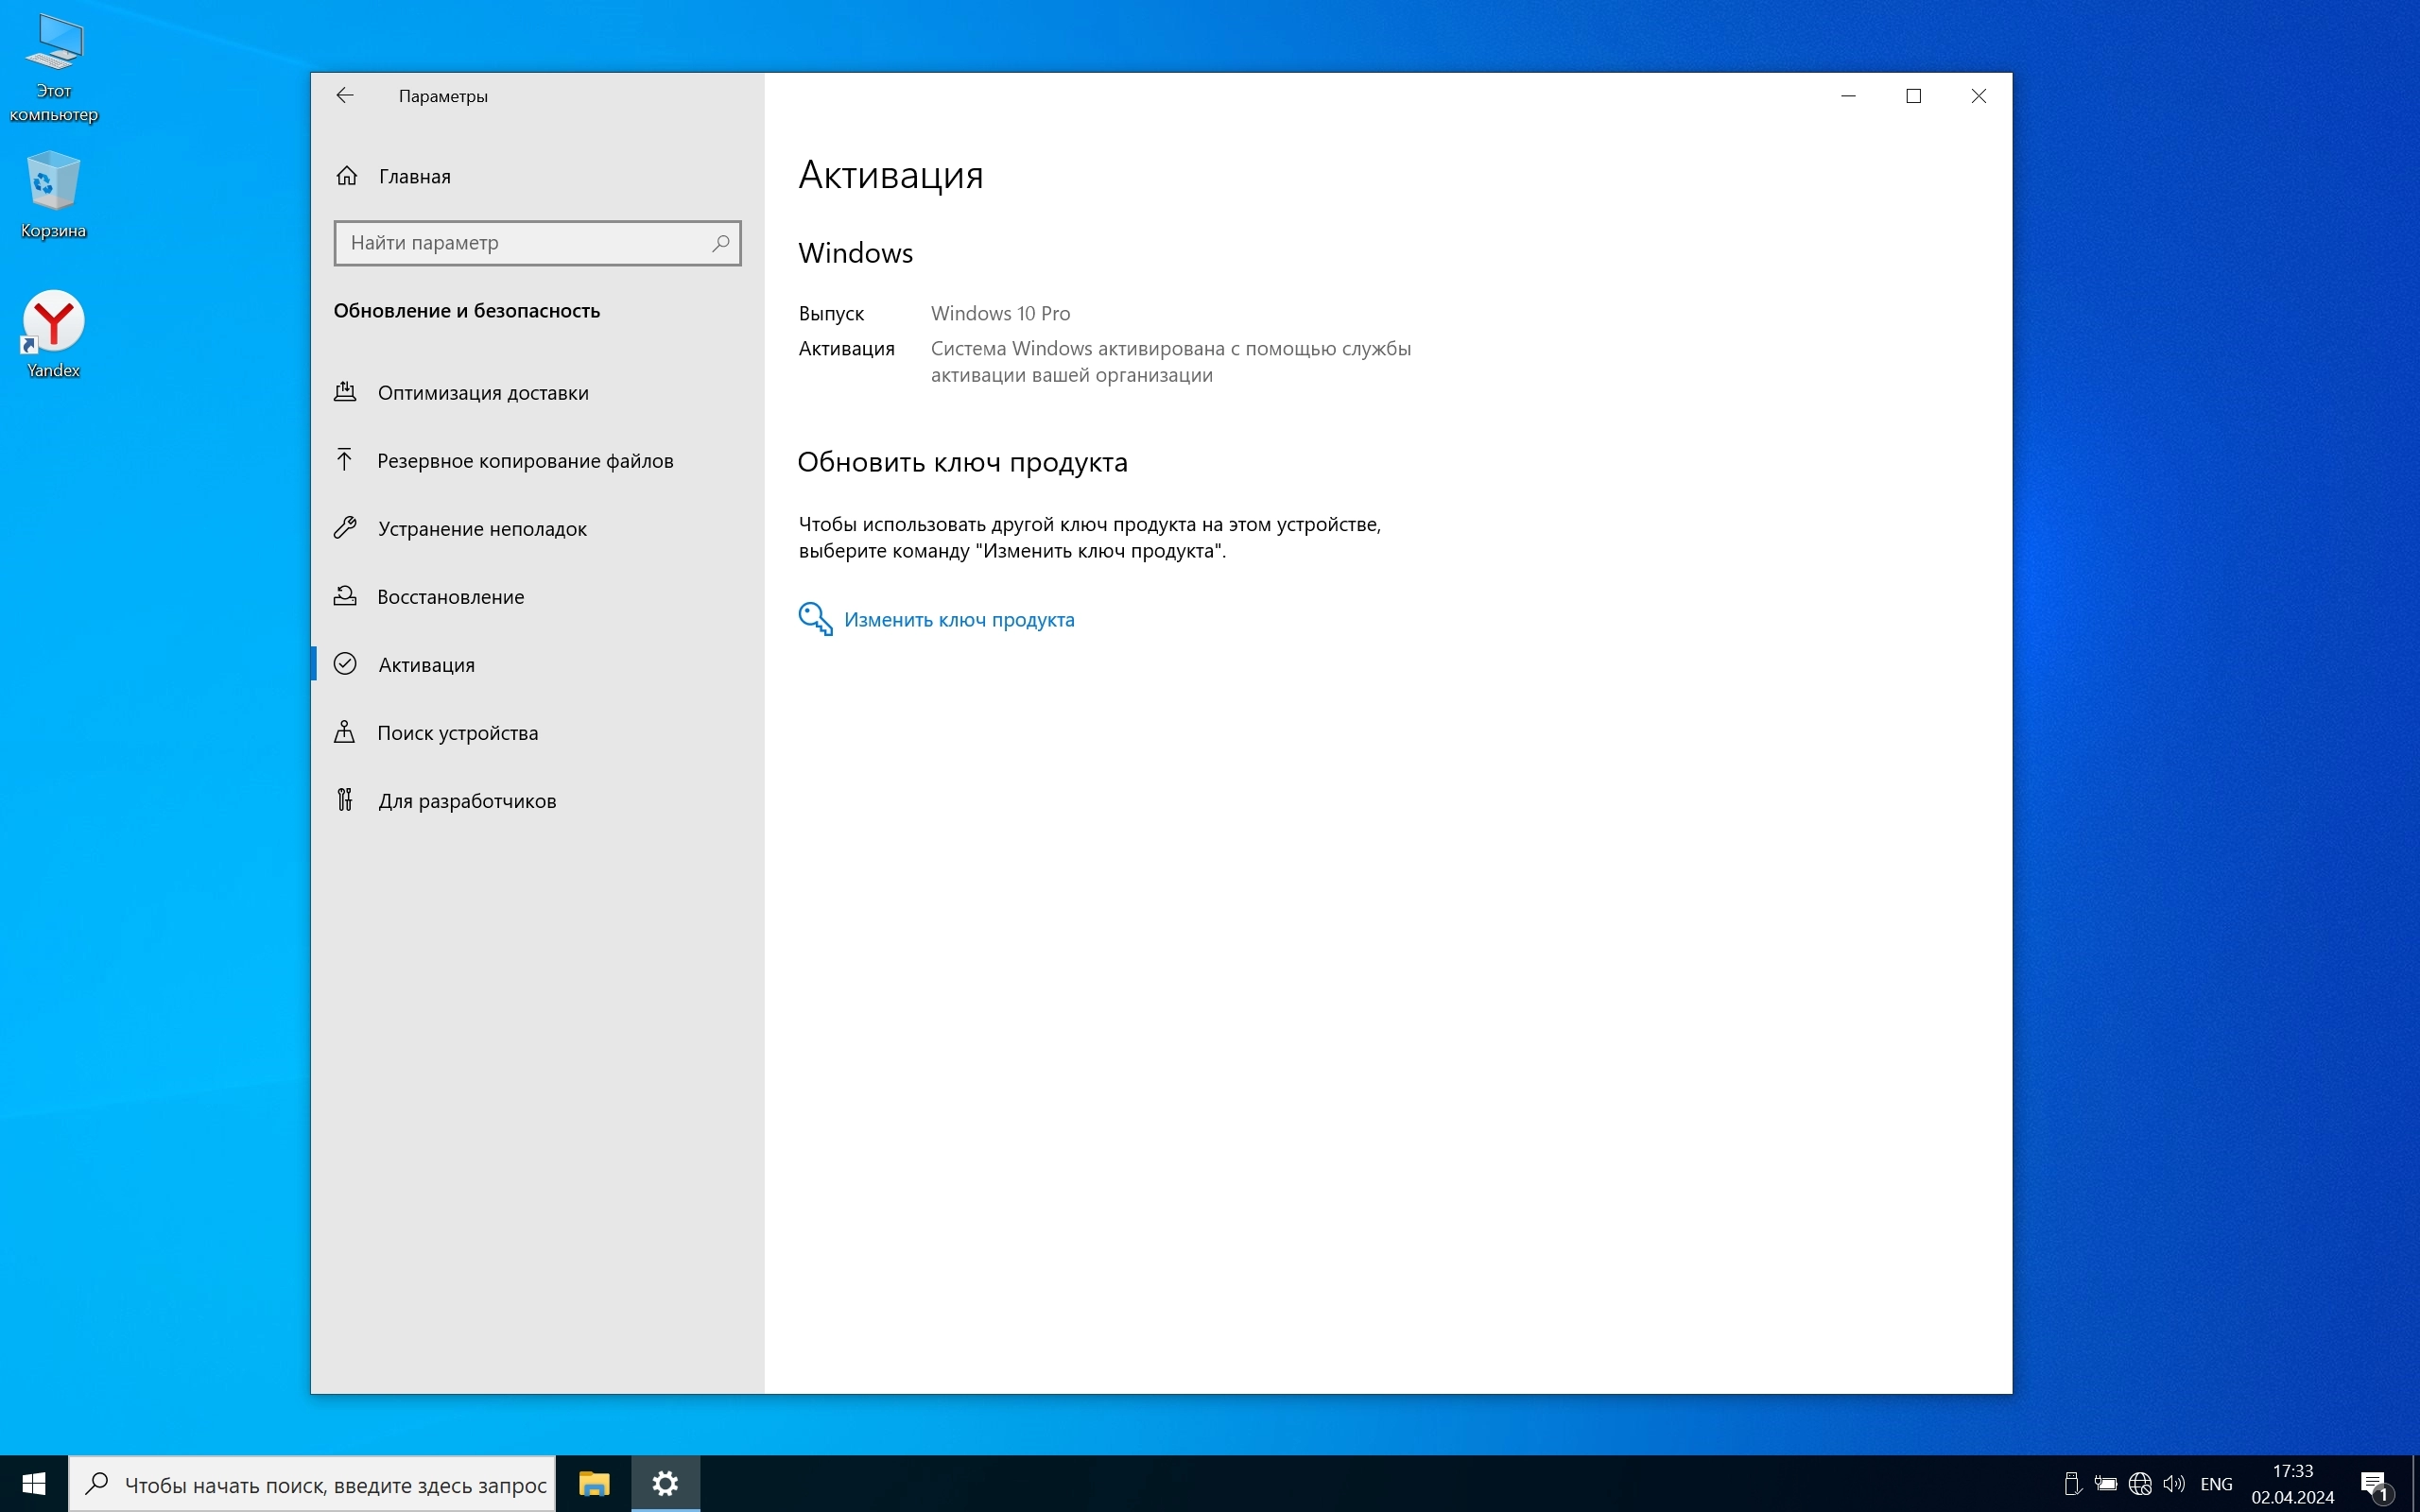Select Активация in the sidebar
The image size is (2420, 1512).
pyautogui.click(x=426, y=665)
